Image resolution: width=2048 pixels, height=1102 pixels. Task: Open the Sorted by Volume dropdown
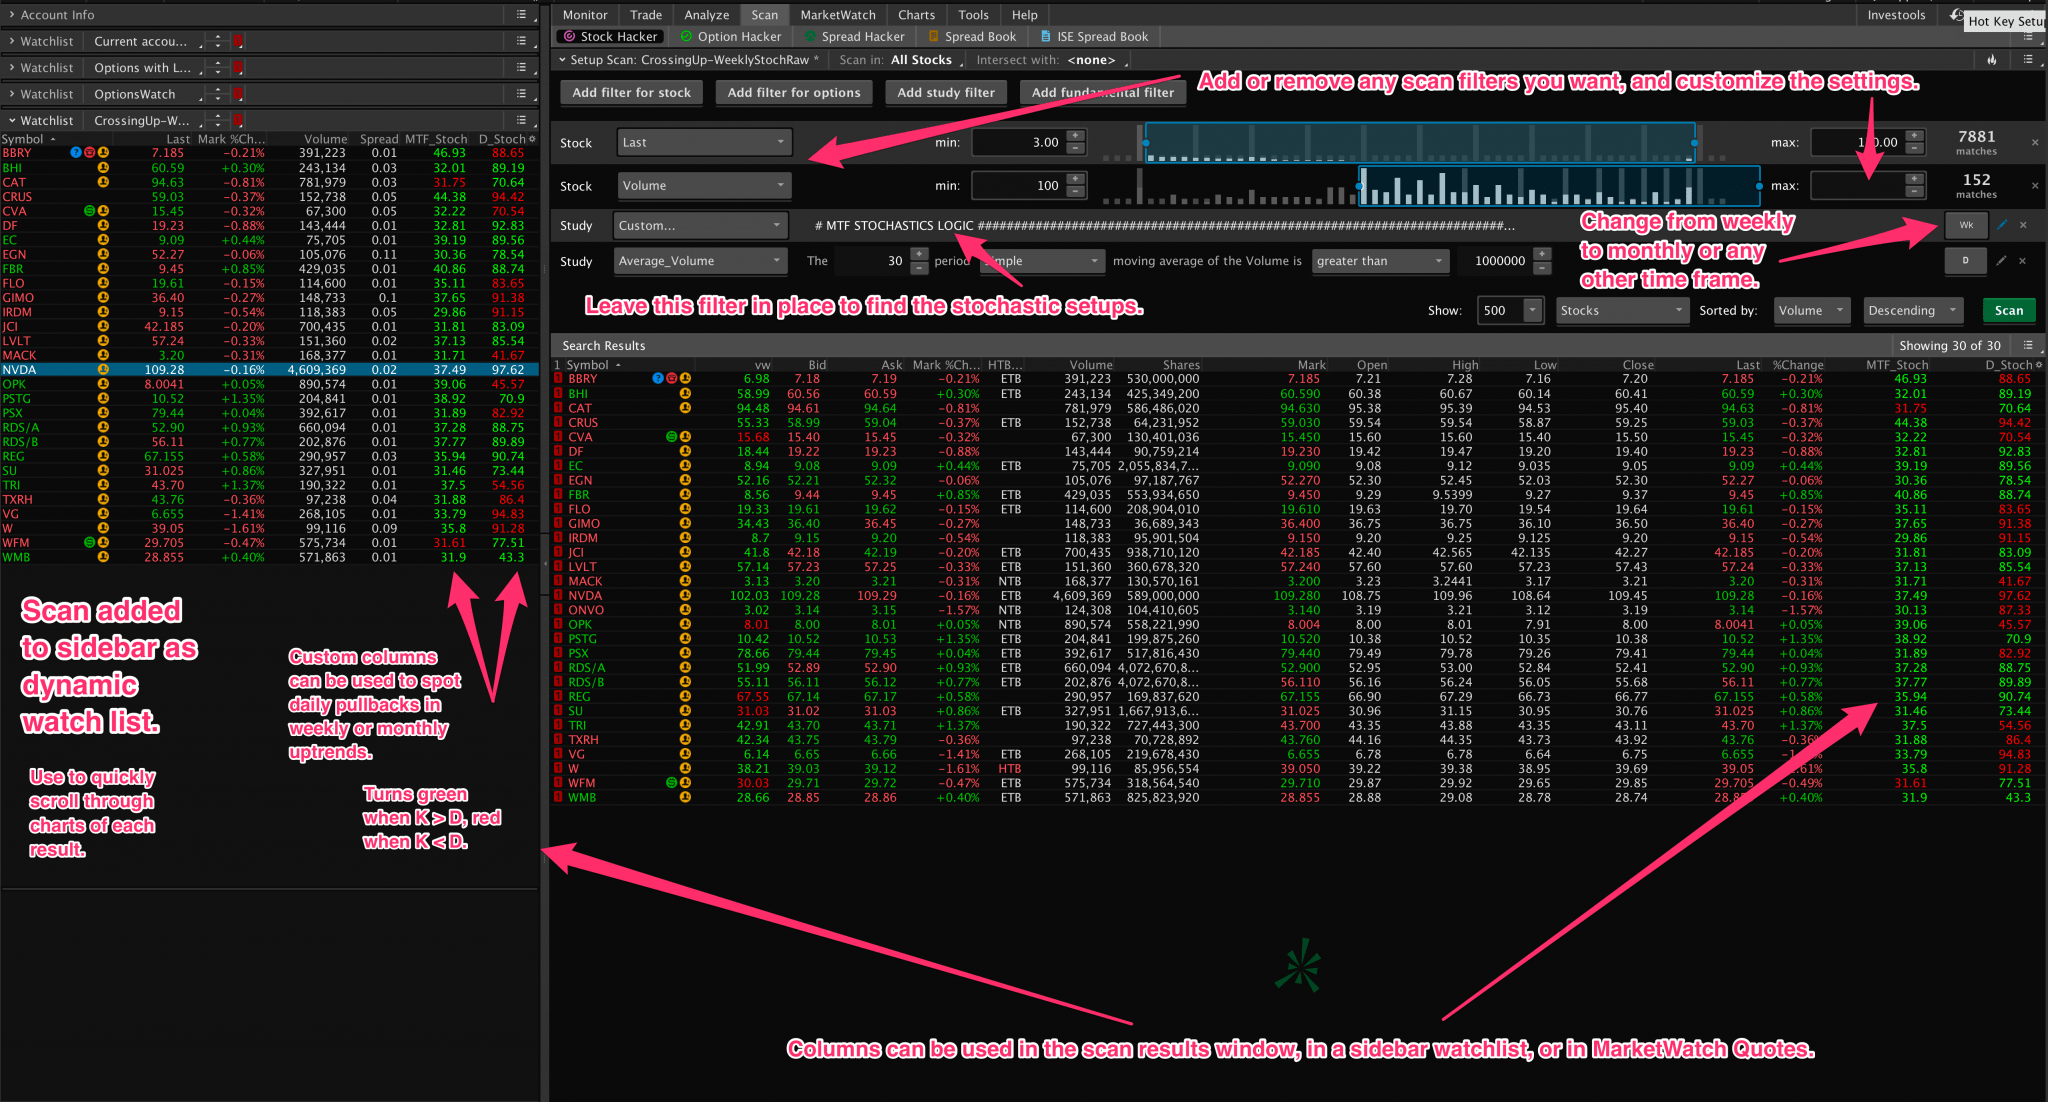coord(1810,311)
